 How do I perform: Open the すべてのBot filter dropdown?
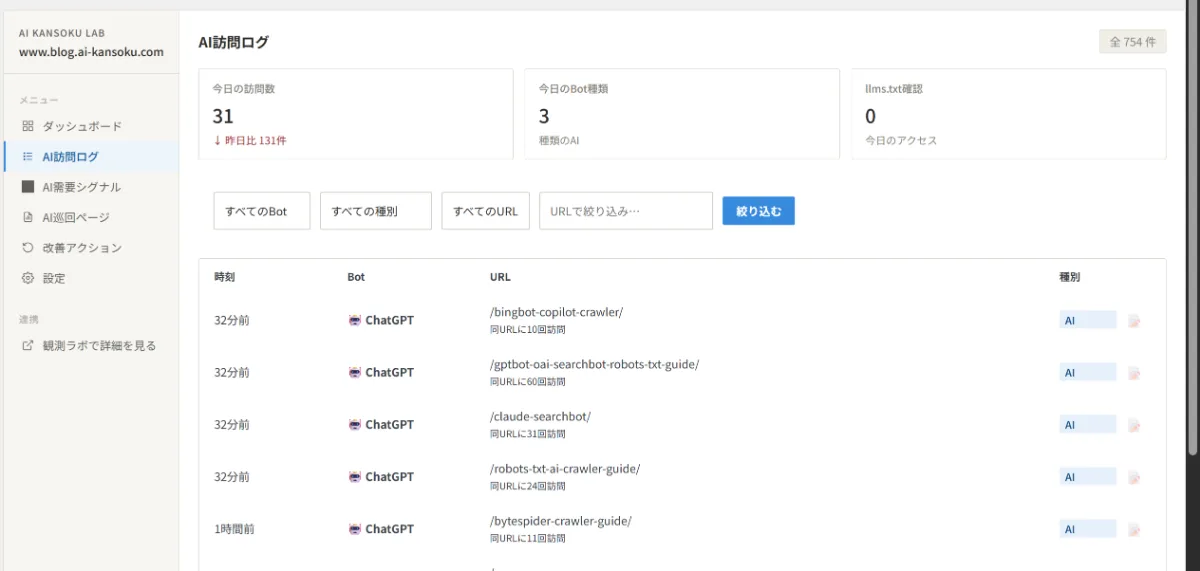262,211
